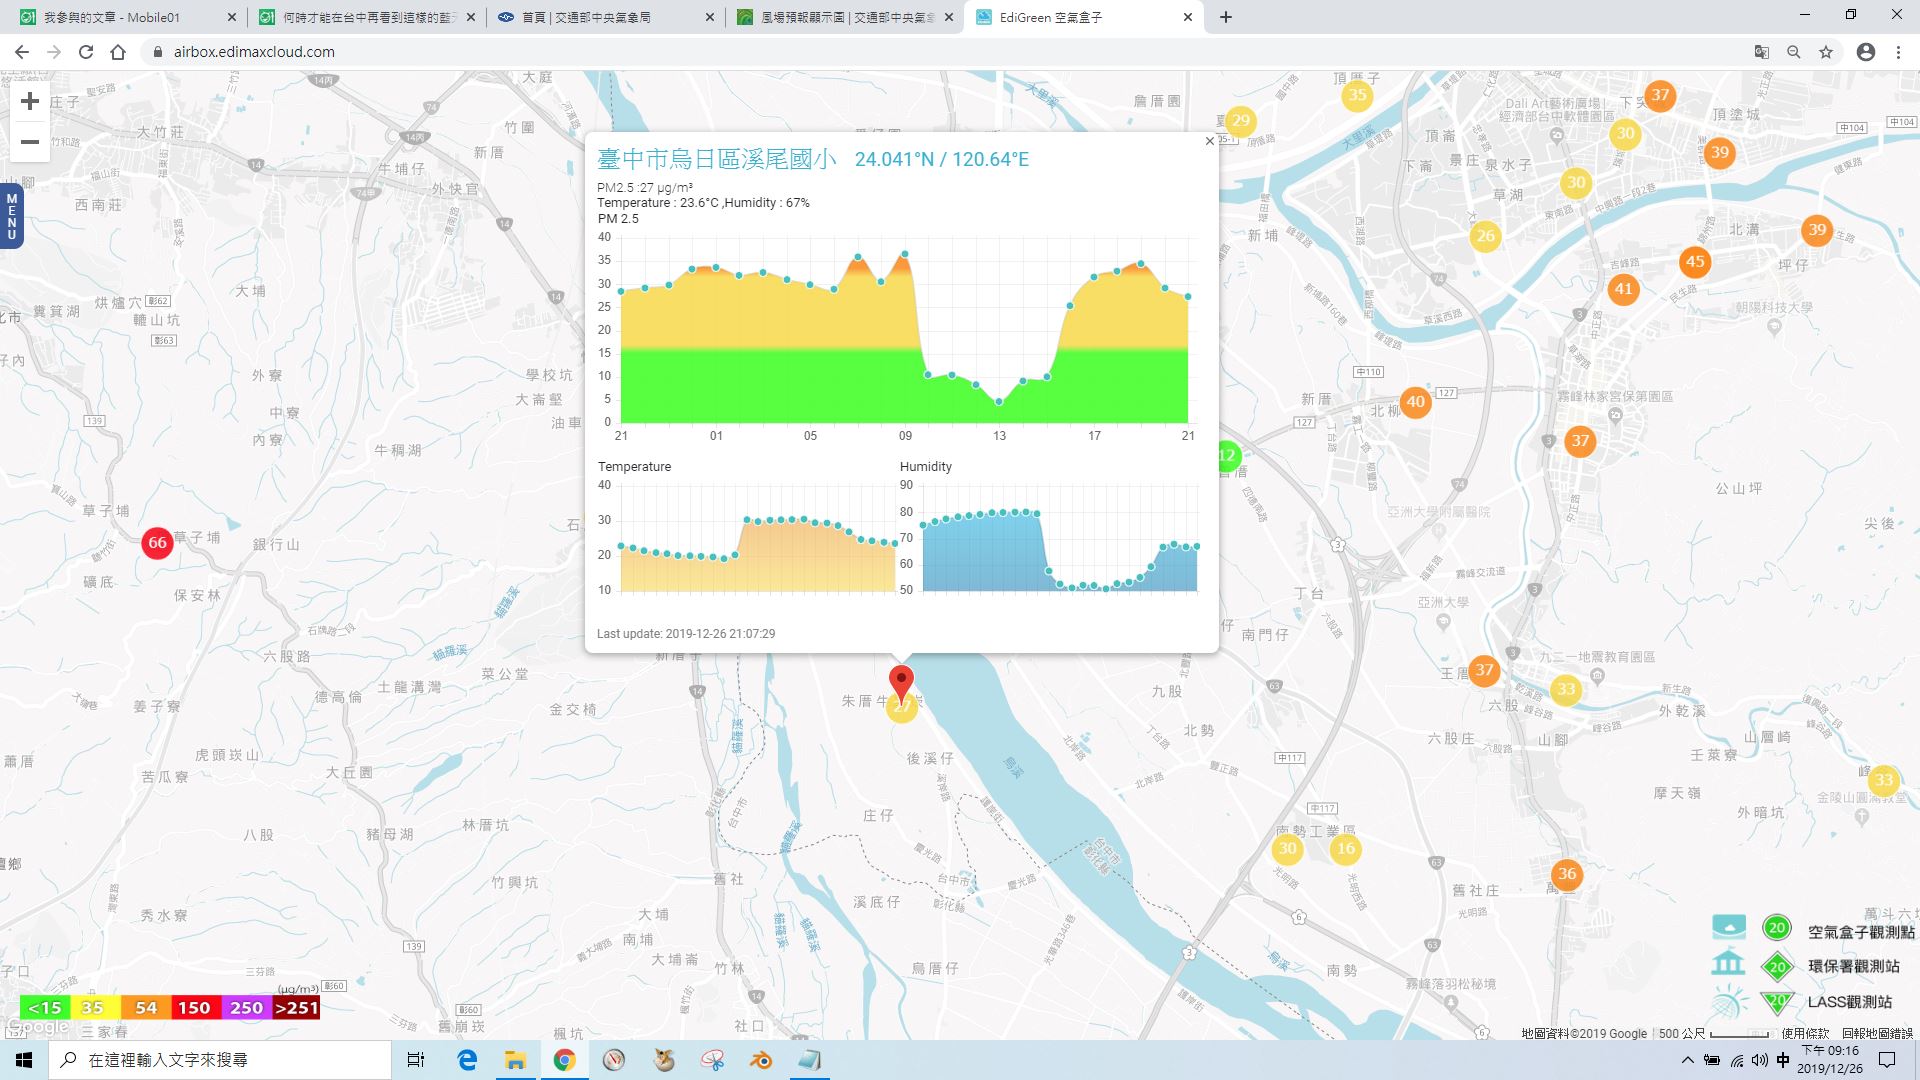This screenshot has height=1080, width=1920.
Task: Click the red map pin marker
Action: 902,685
